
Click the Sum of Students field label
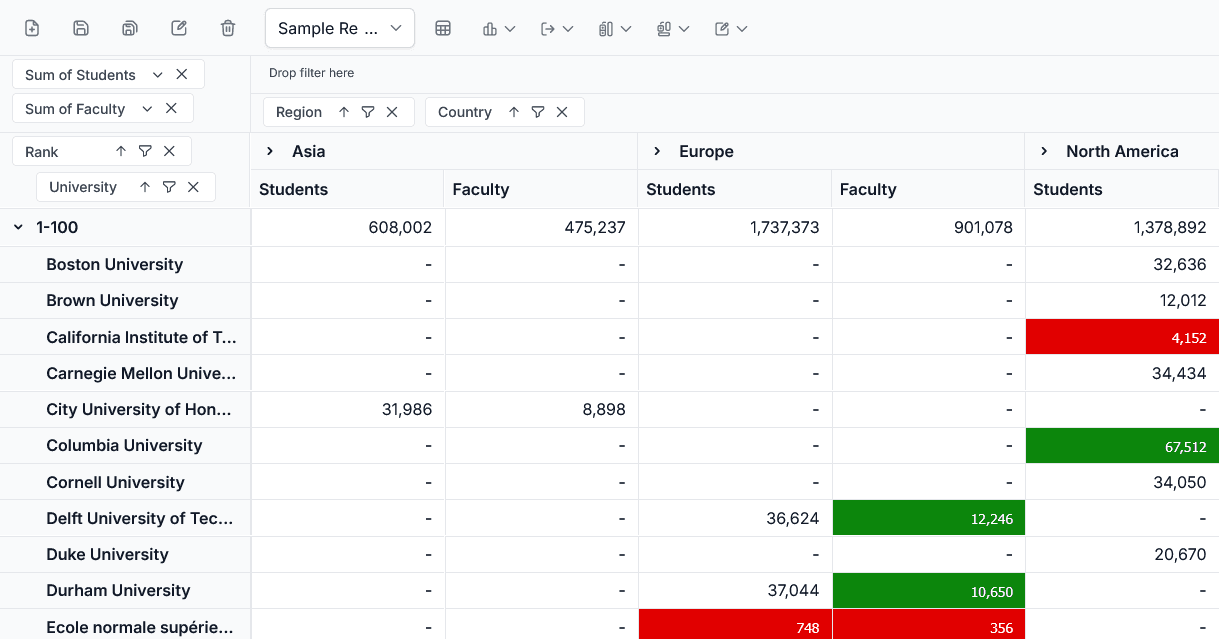point(80,75)
